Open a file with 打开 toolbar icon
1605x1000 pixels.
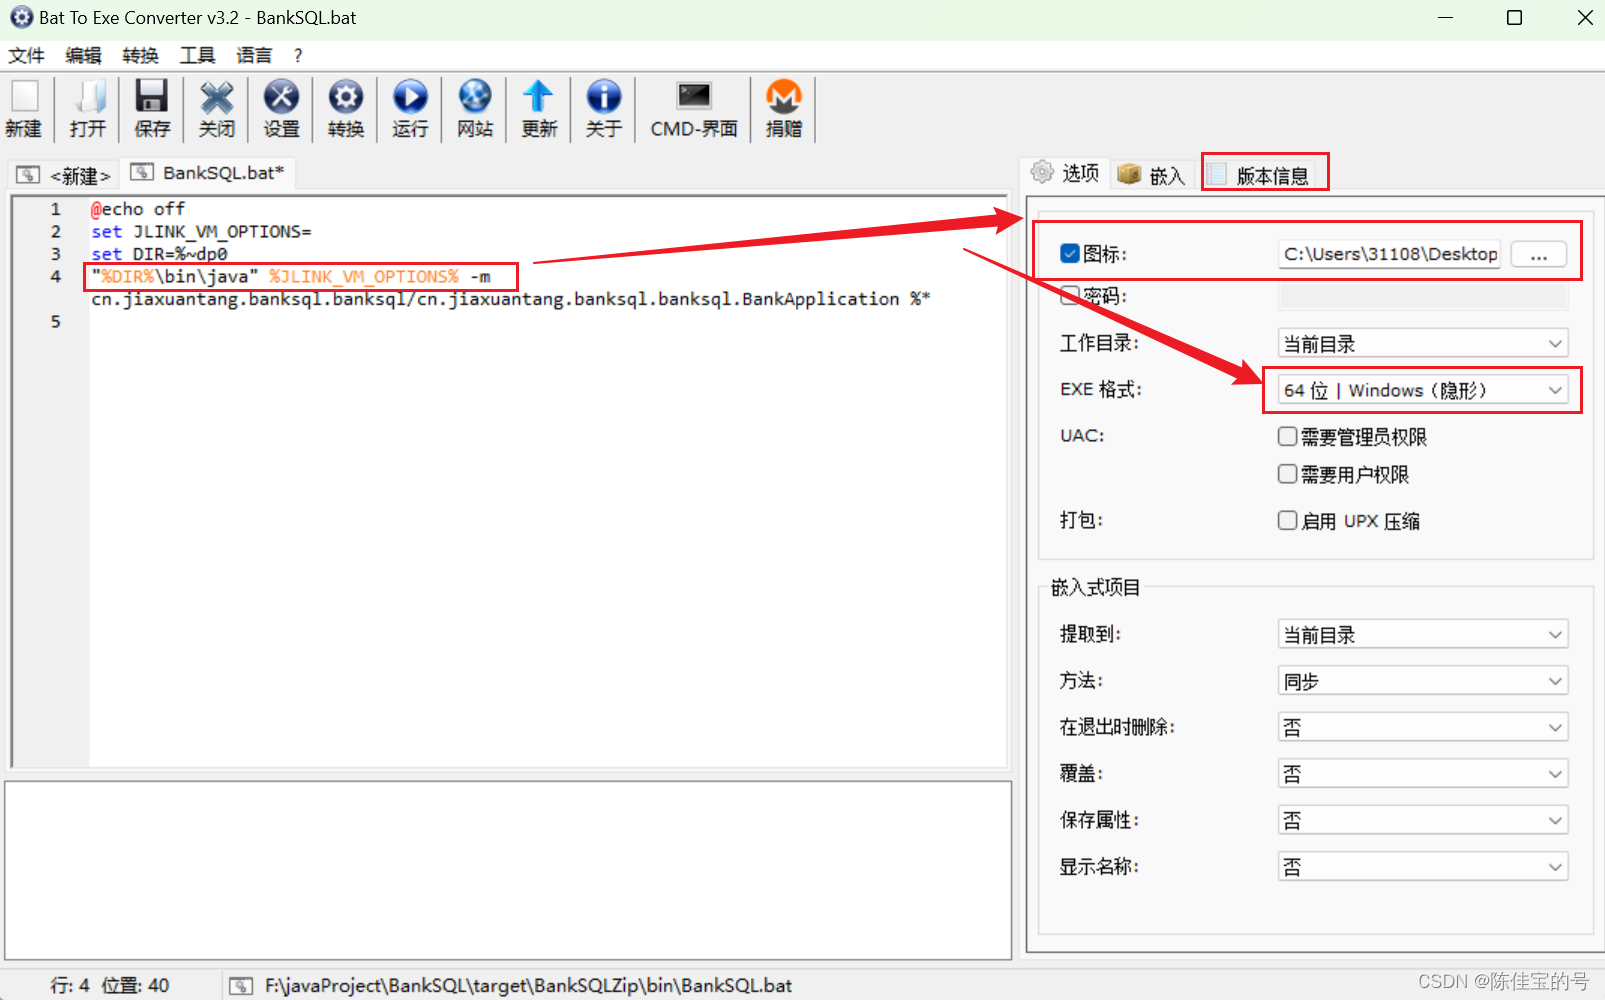pos(88,109)
